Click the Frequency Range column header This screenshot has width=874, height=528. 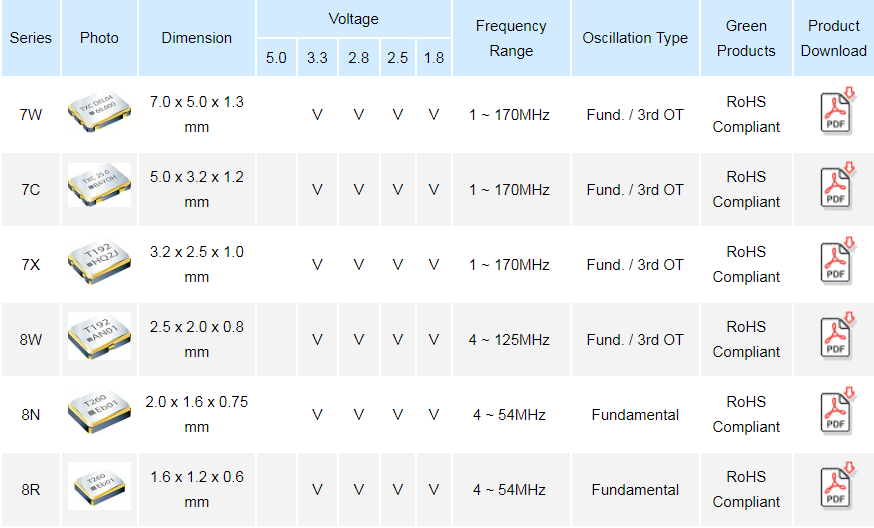tap(511, 38)
